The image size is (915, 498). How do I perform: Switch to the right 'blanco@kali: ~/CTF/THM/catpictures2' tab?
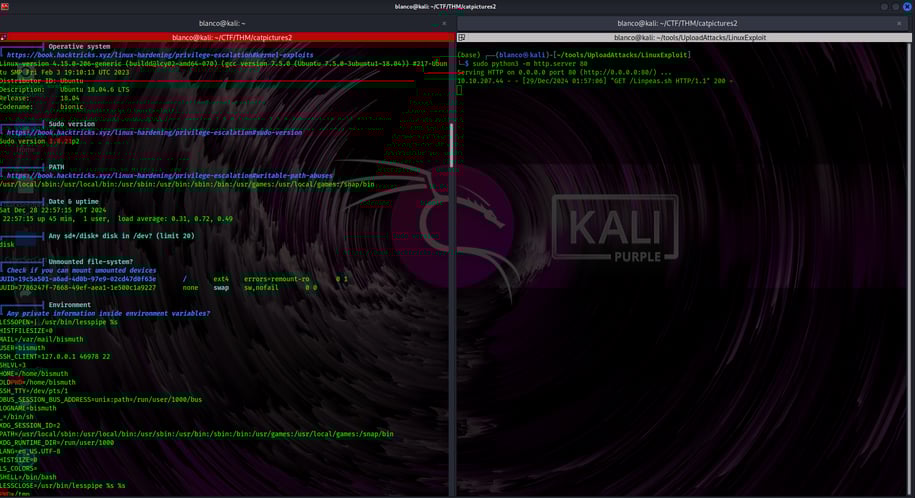(677, 23)
